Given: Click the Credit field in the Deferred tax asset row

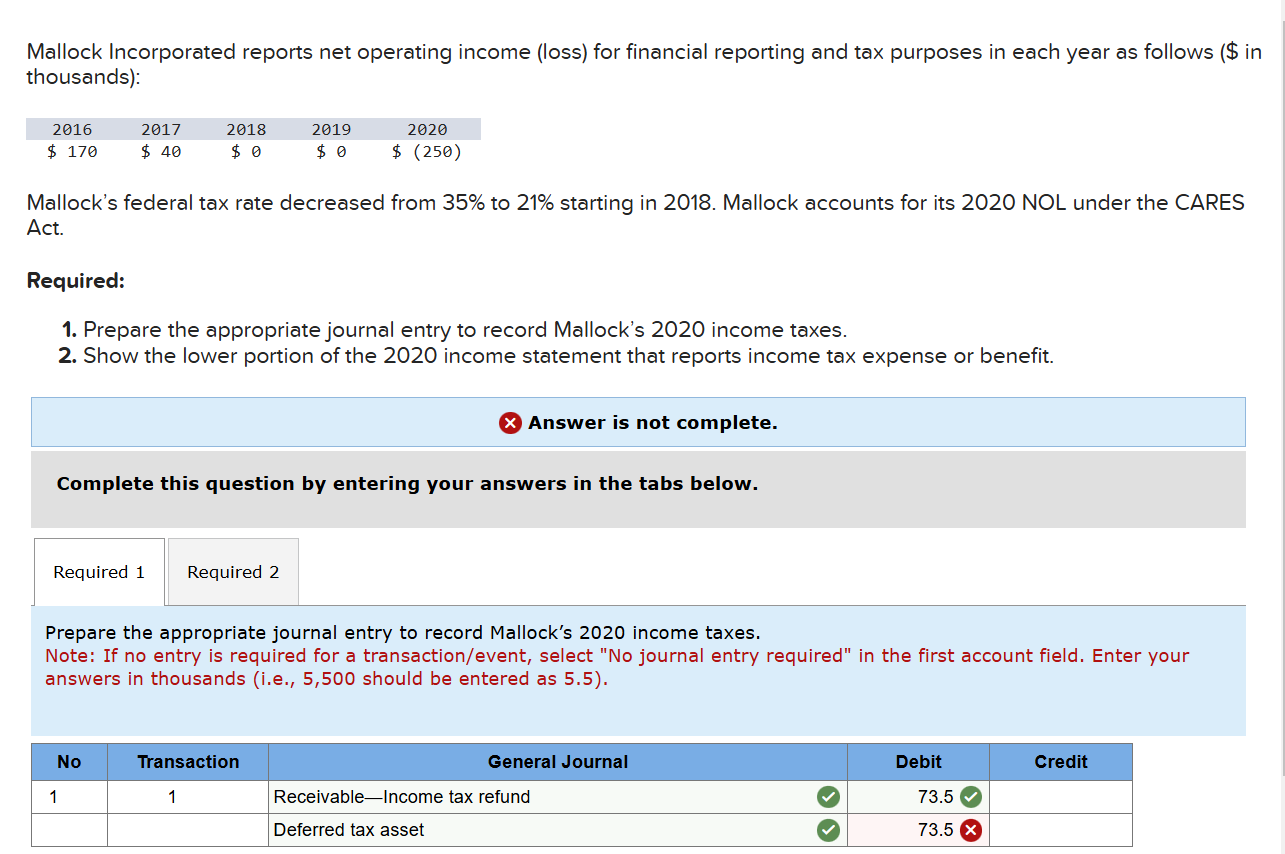Looking at the screenshot, I should [1060, 829].
